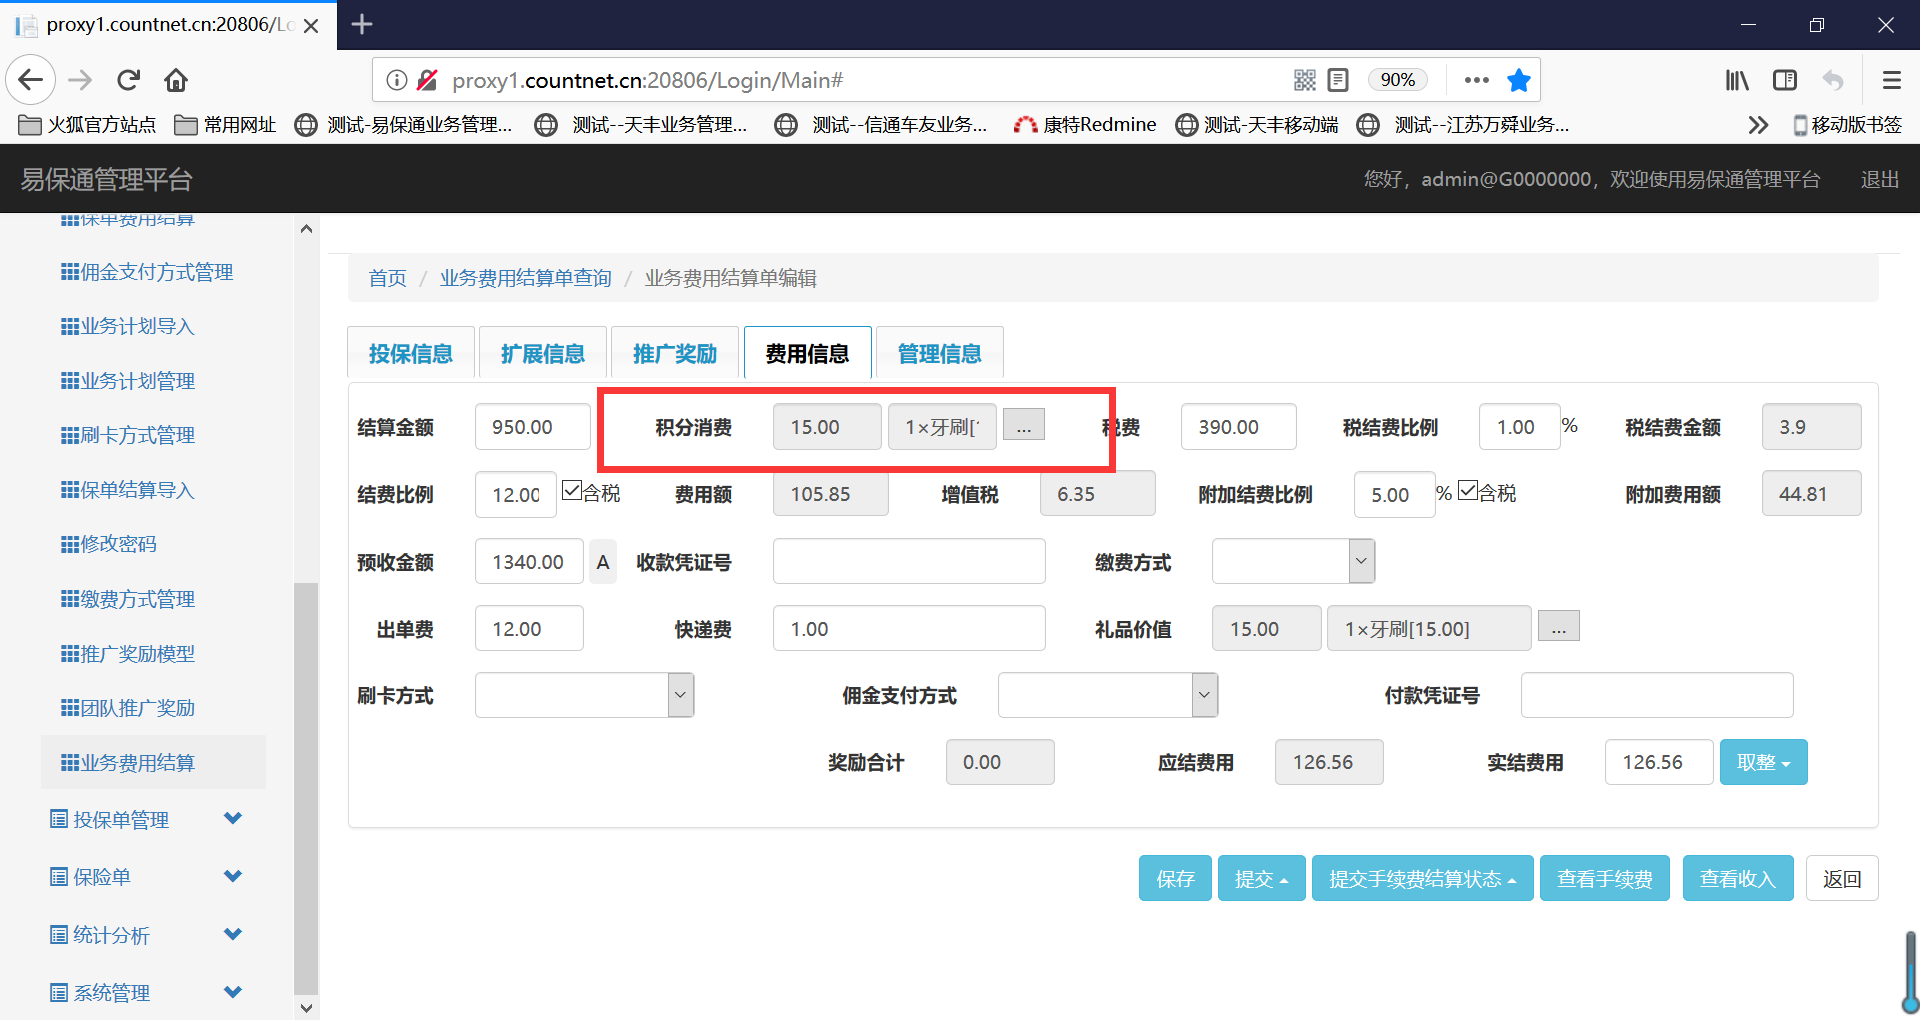Reload the page with refresh icon

click(x=128, y=80)
